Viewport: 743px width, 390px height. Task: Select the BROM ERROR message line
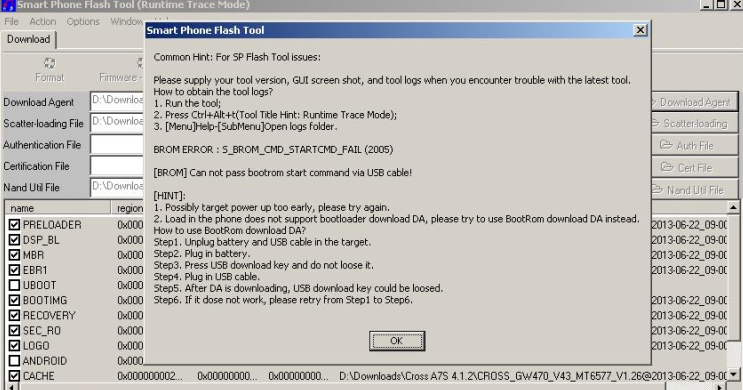(273, 150)
